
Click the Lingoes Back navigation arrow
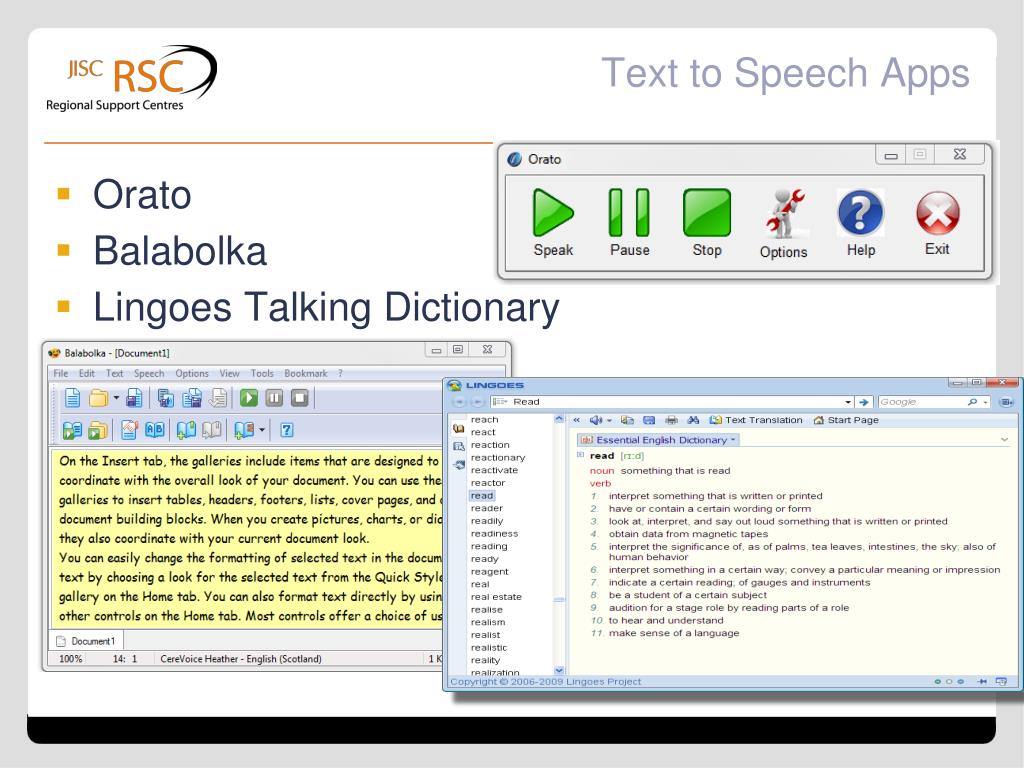pos(459,402)
